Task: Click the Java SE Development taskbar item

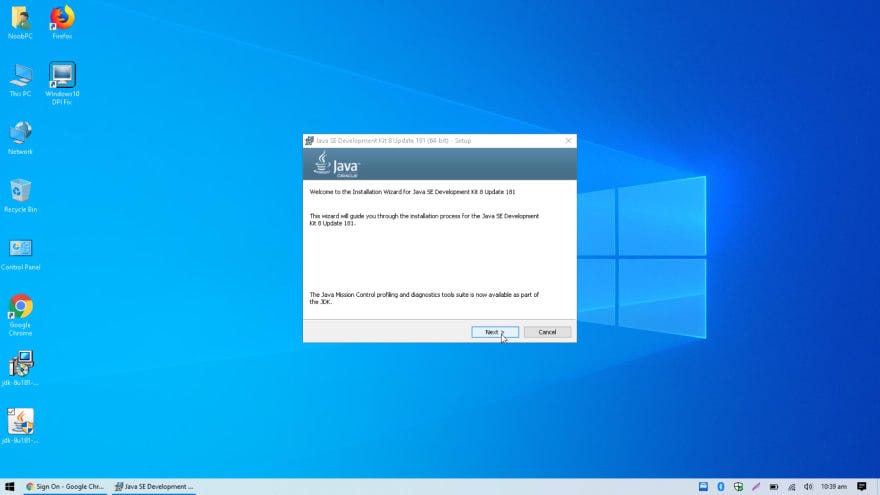Action: tap(154, 487)
